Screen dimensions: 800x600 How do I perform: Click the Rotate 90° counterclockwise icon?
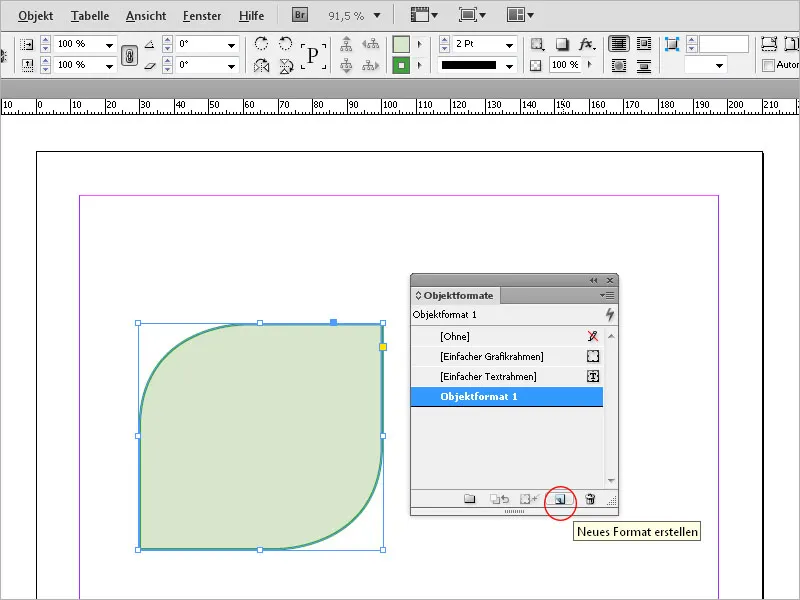pos(285,44)
